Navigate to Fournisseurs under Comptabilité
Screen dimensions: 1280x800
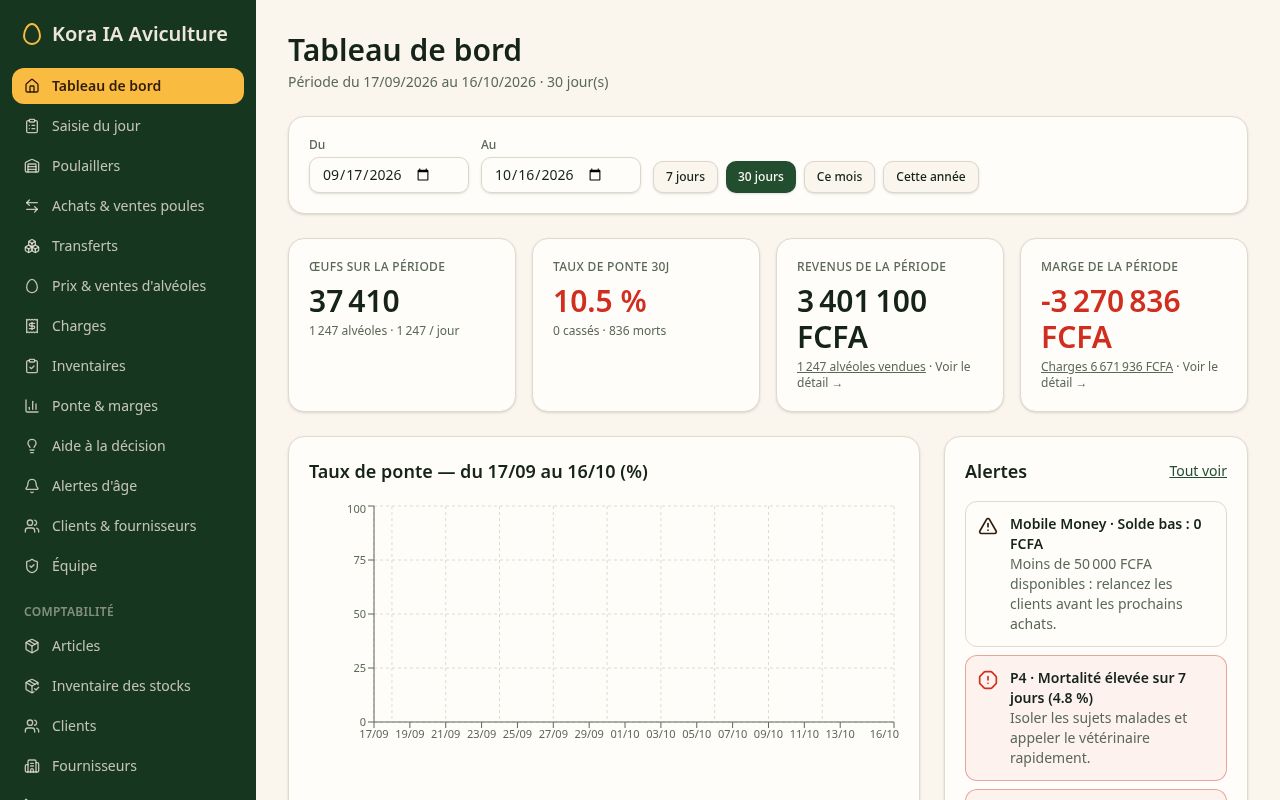click(x=128, y=766)
